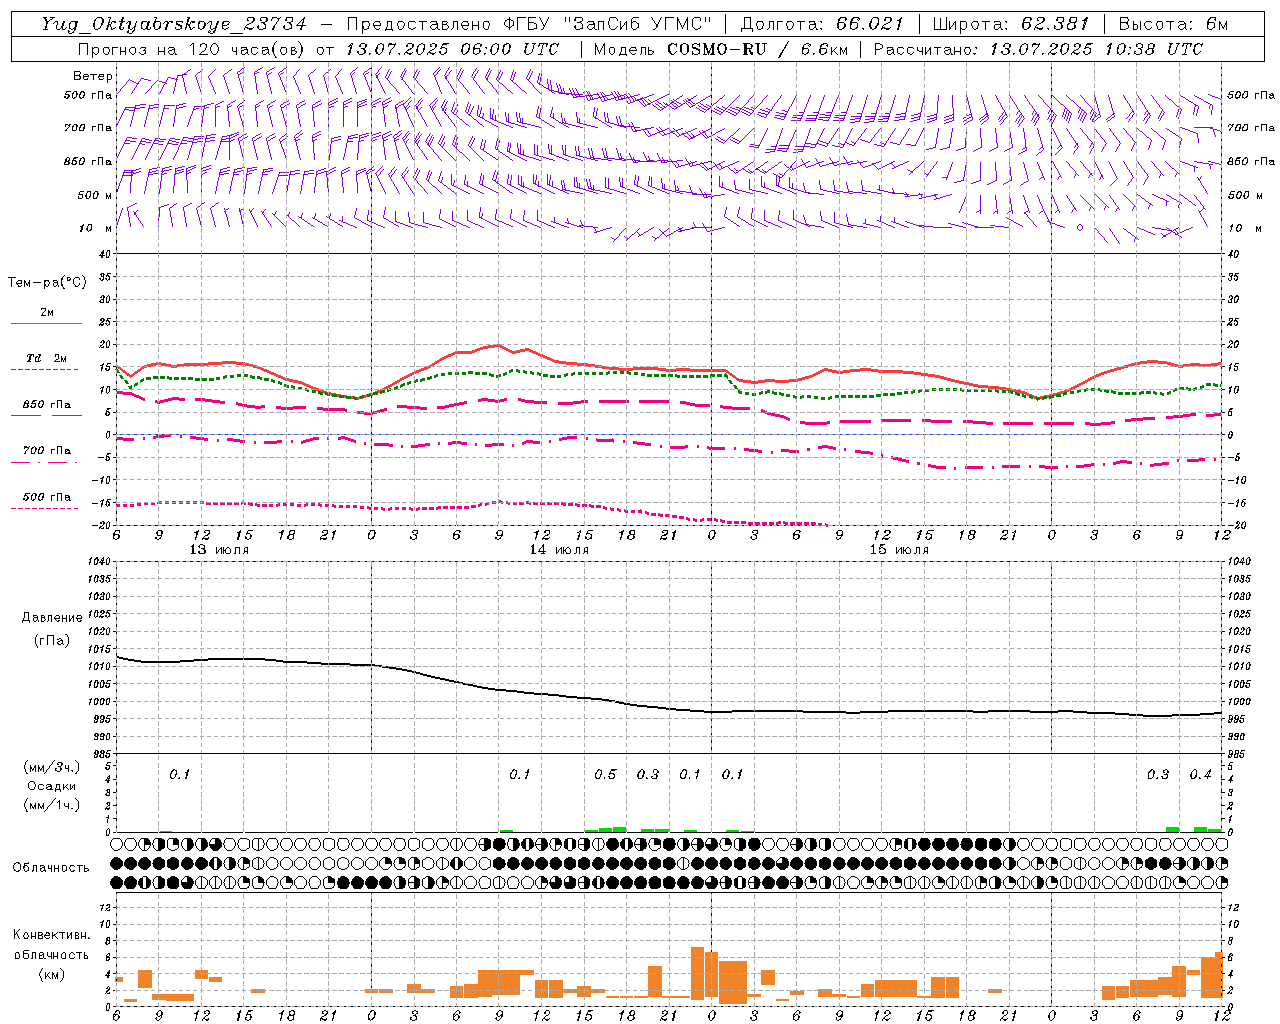This screenshot has width=1280, height=1024.
Task: Select the Облачность cloud cover label
Action: [51, 867]
